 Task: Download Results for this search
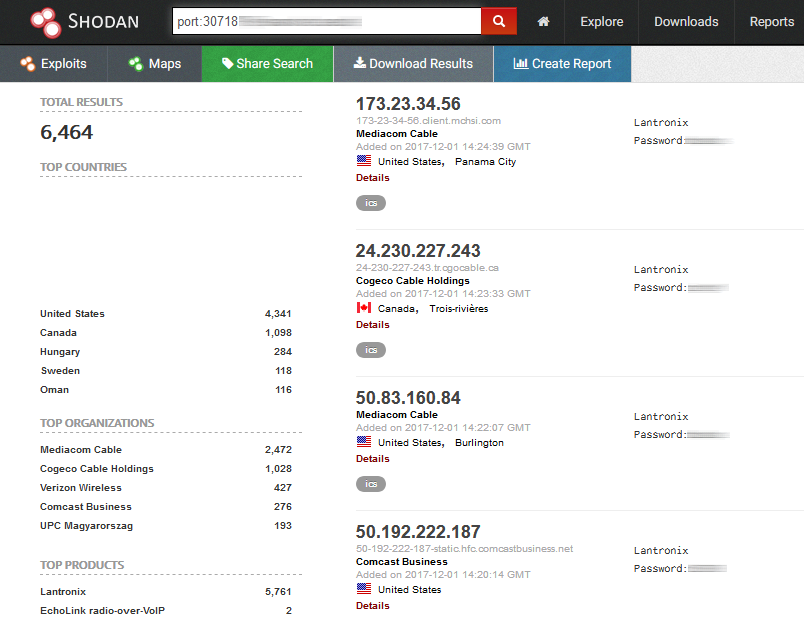pyautogui.click(x=413, y=64)
